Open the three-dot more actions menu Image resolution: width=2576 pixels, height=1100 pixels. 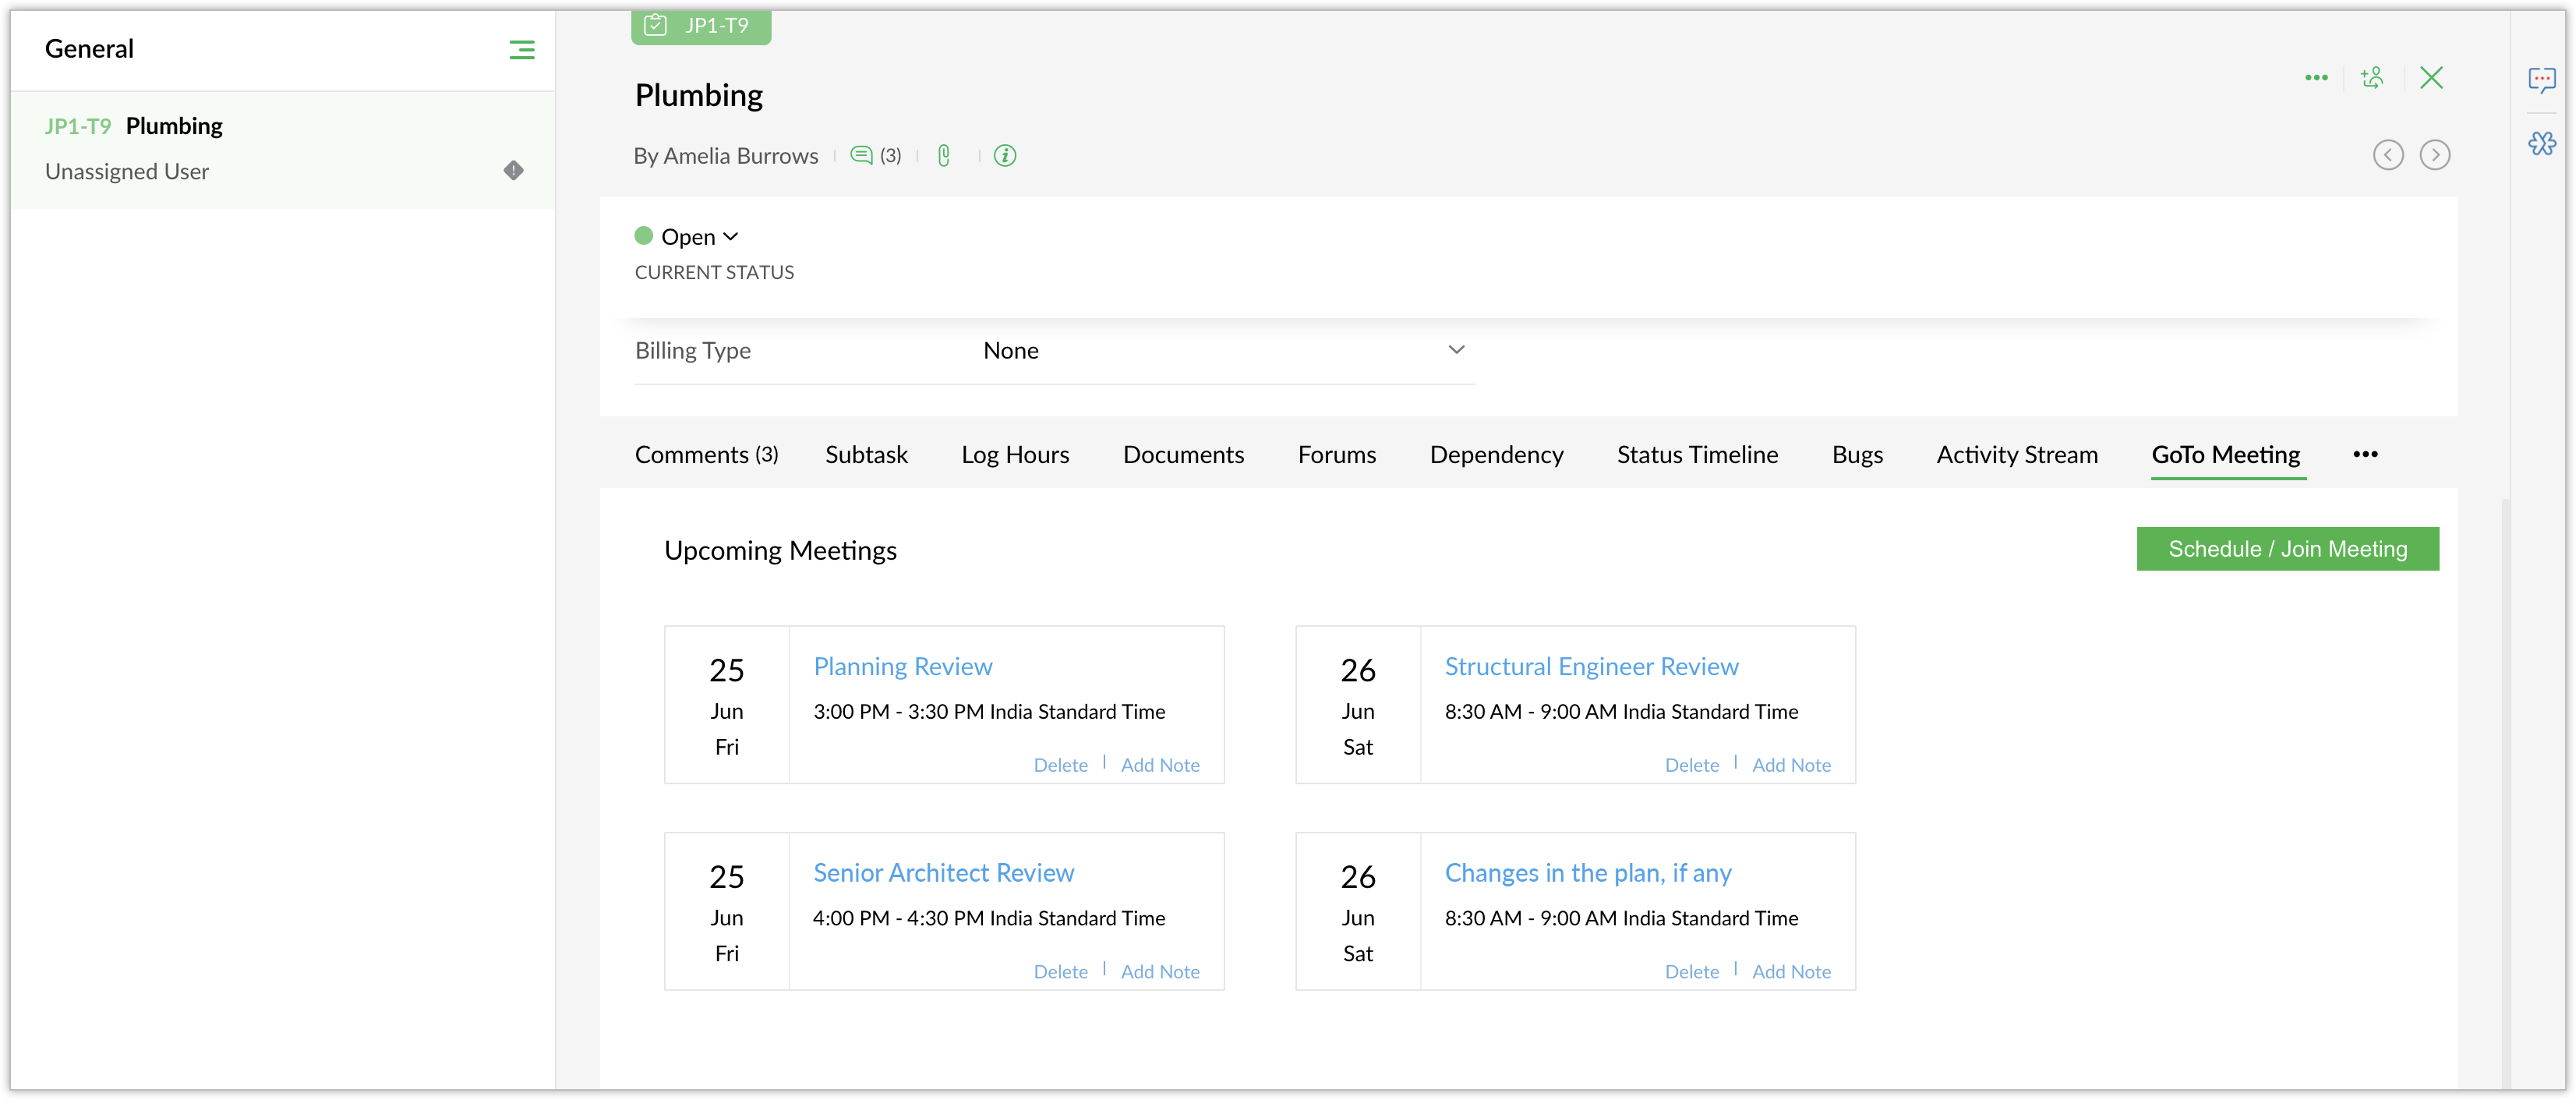2316,78
